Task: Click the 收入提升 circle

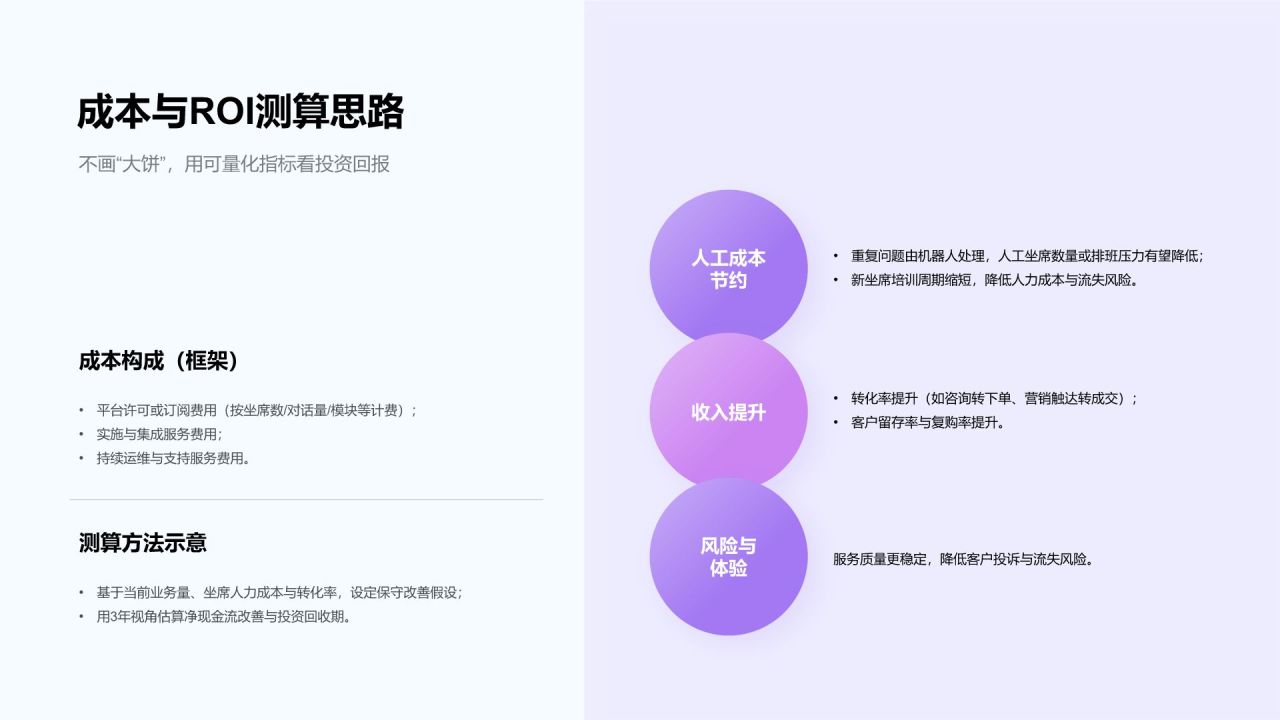Action: [728, 412]
